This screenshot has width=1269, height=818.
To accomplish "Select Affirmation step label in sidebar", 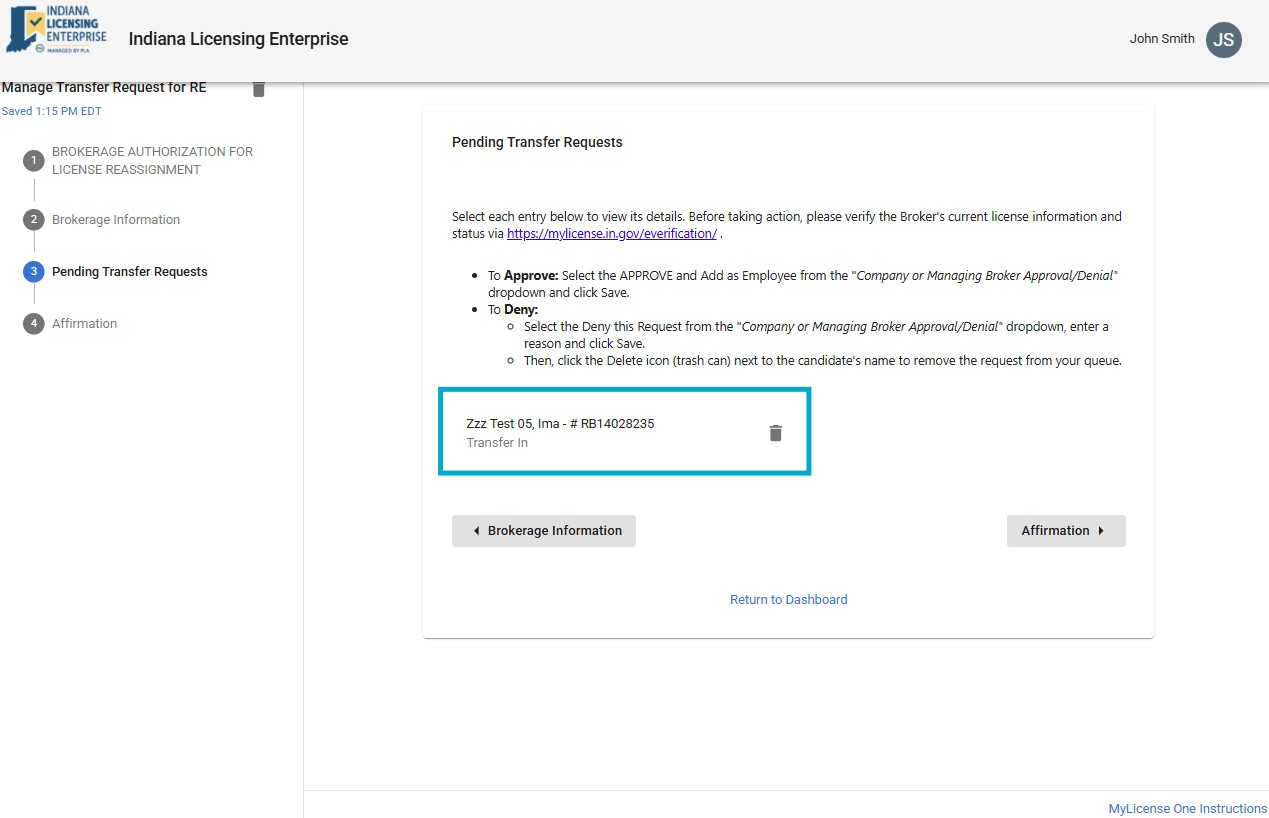I will pos(84,324).
